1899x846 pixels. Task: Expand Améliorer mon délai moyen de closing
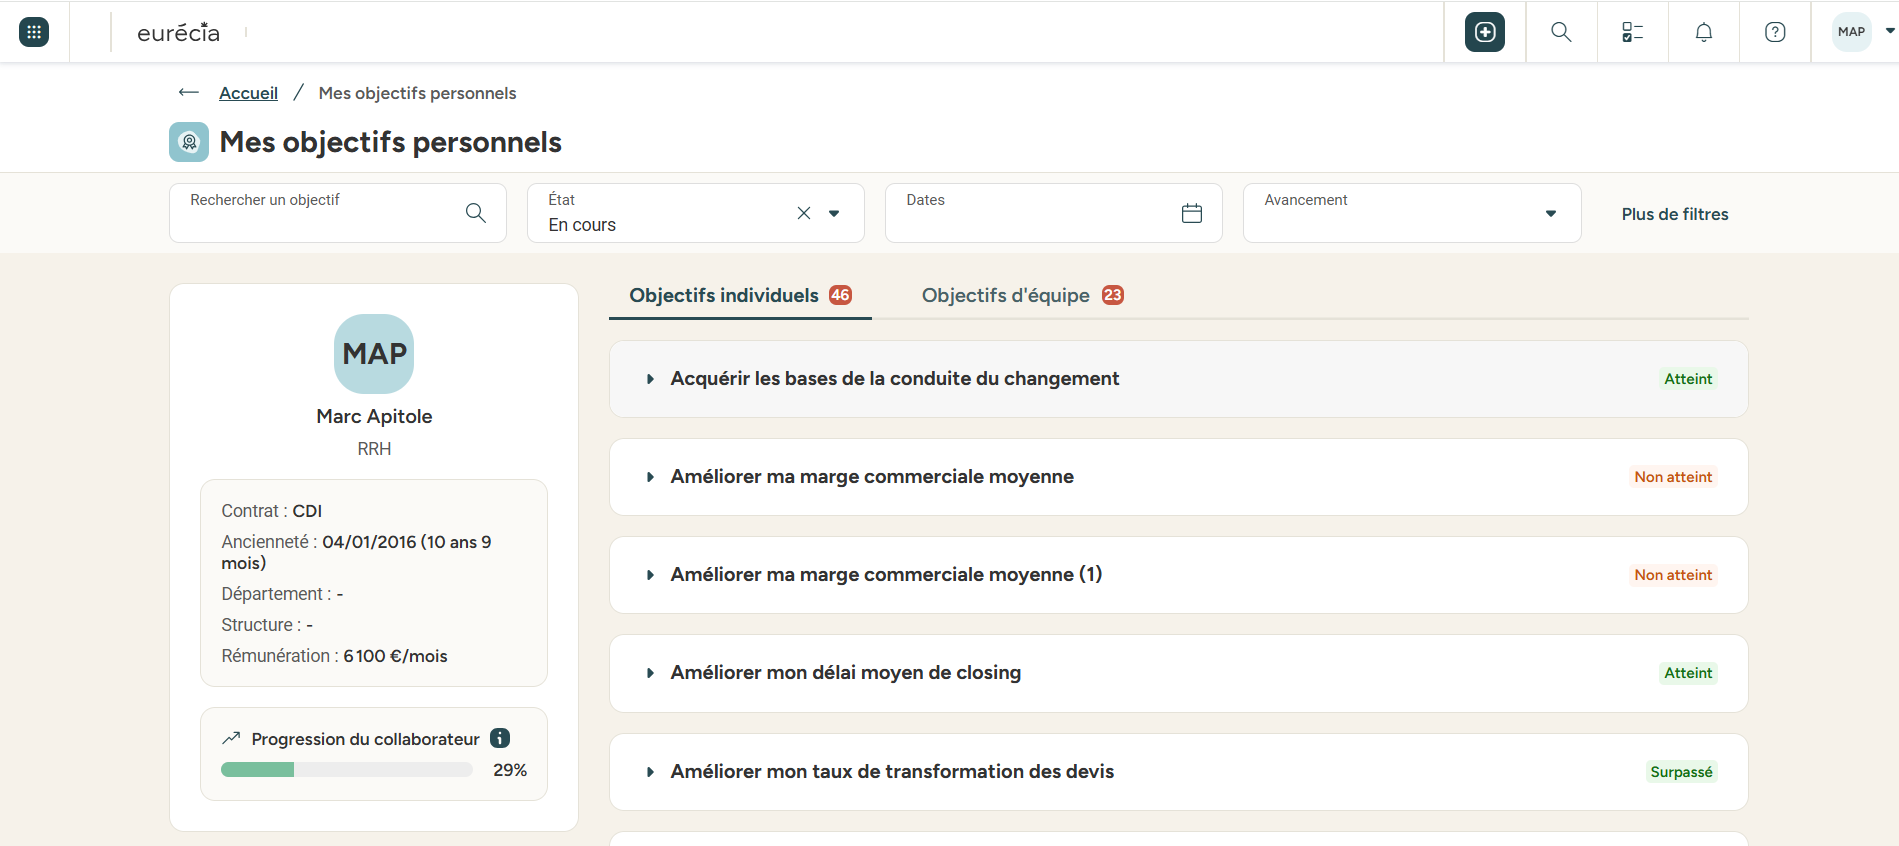650,673
